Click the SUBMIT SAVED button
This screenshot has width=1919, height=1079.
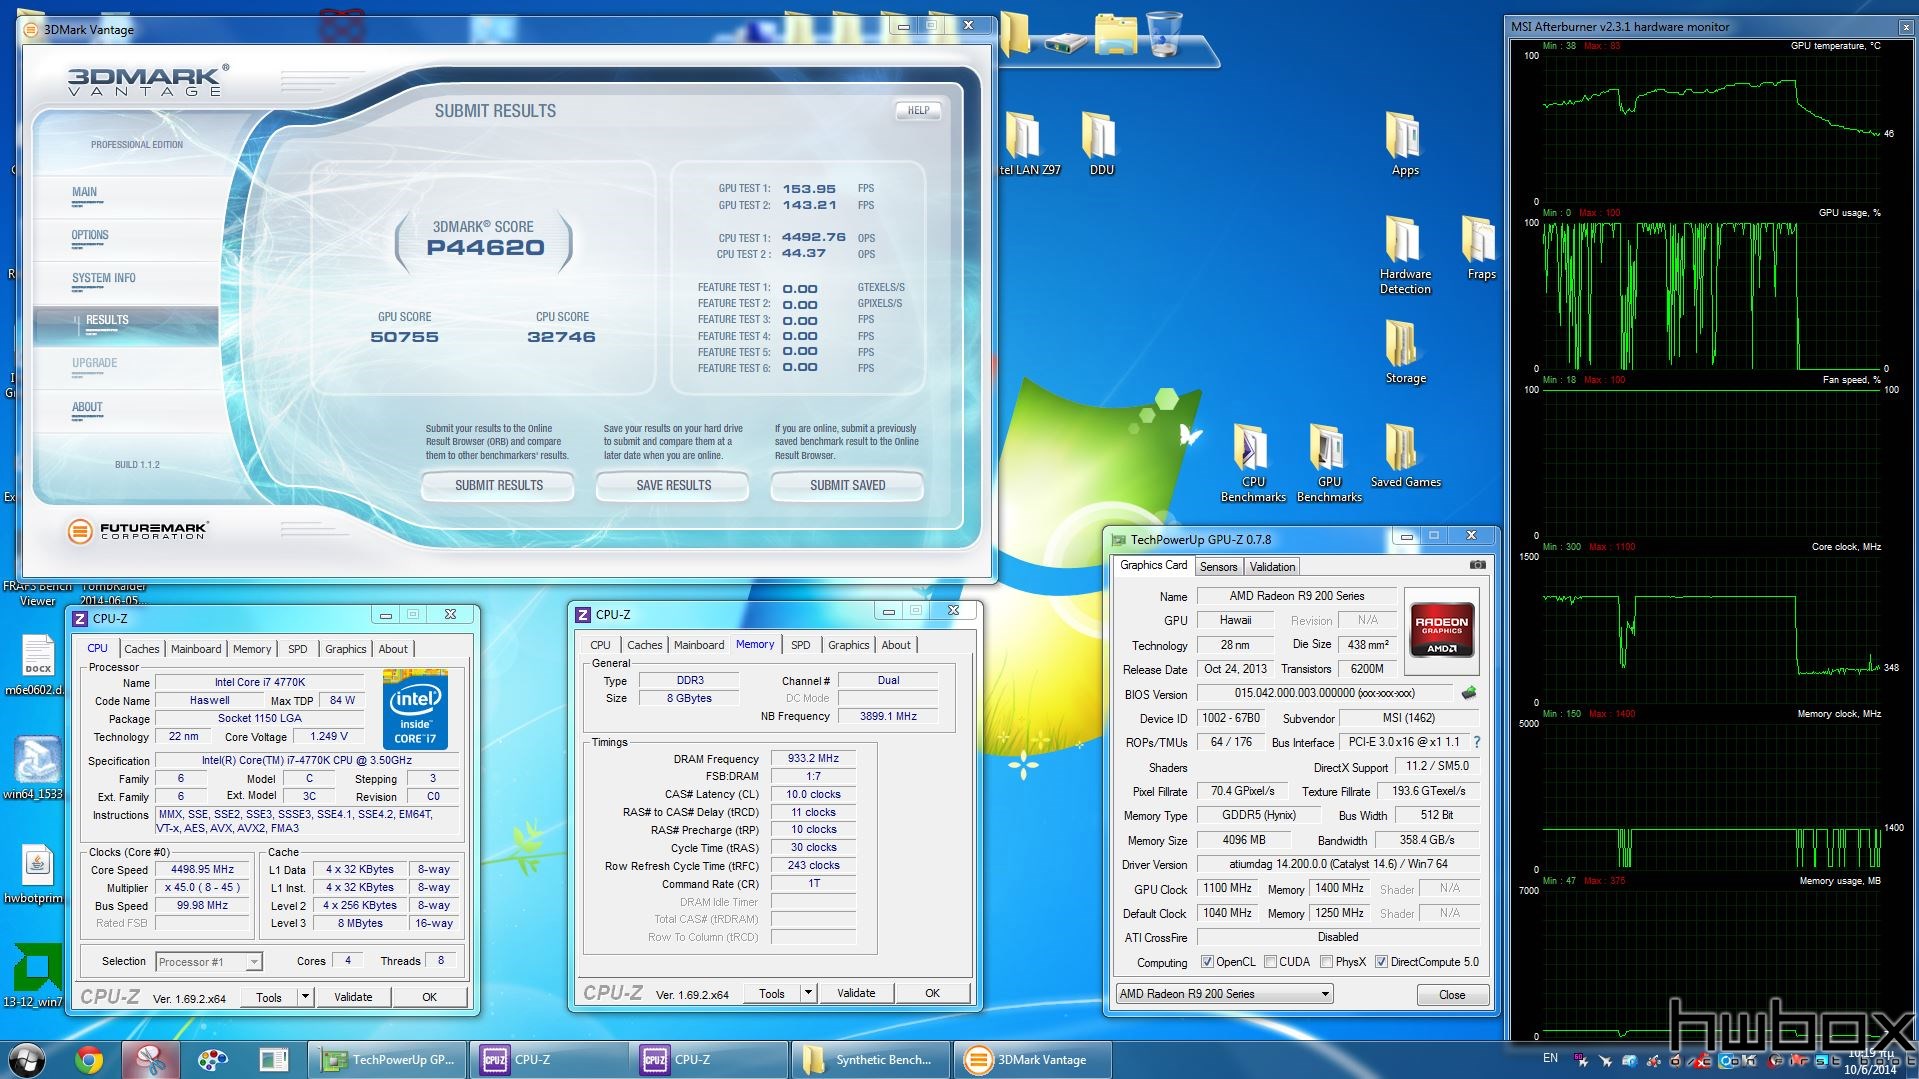847,486
